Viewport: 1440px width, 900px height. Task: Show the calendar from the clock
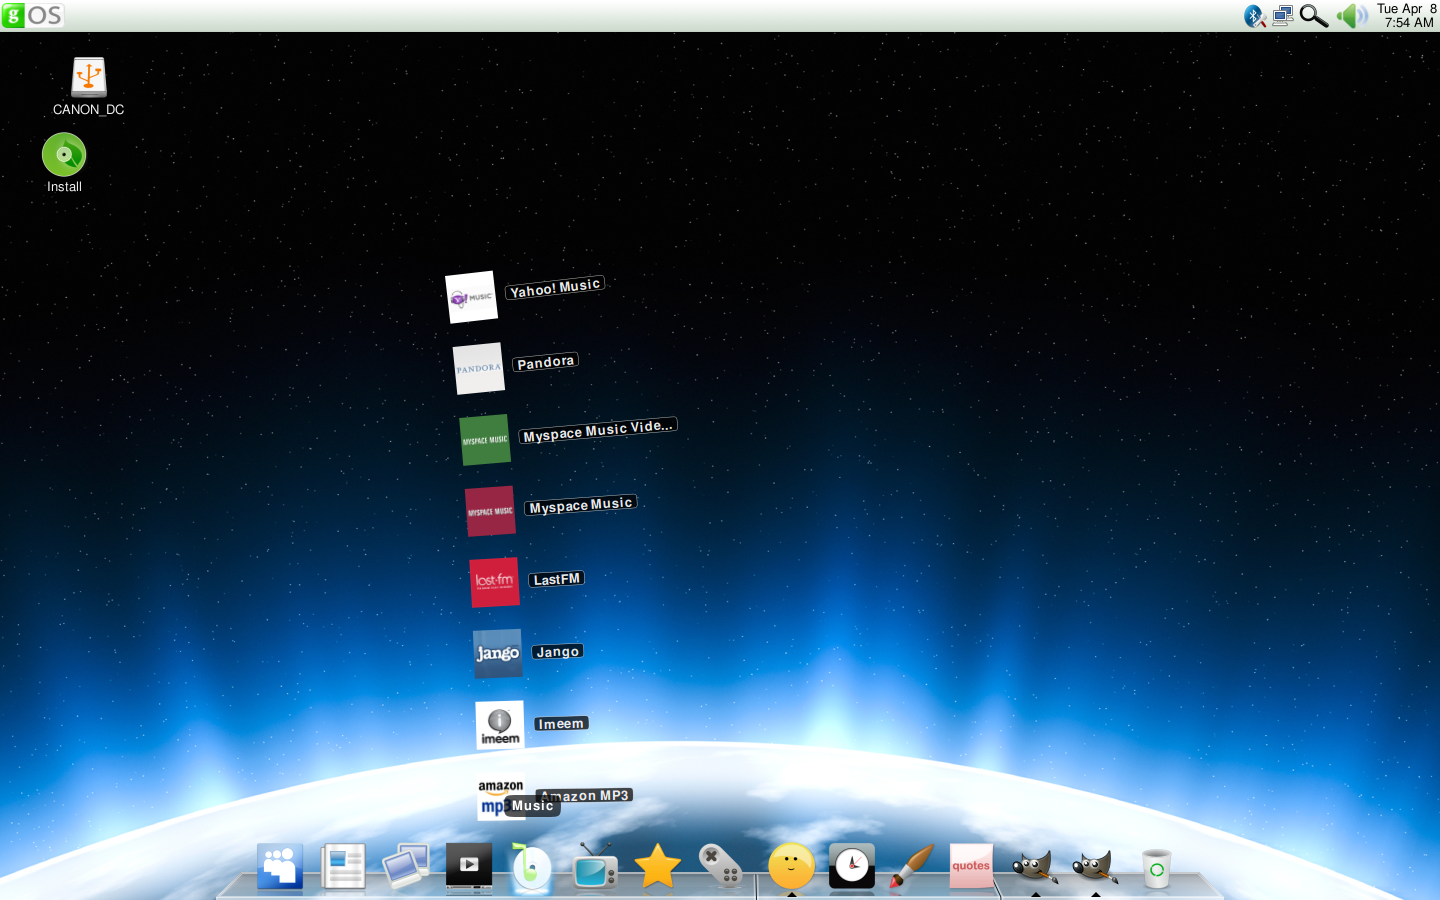pyautogui.click(x=1406, y=16)
